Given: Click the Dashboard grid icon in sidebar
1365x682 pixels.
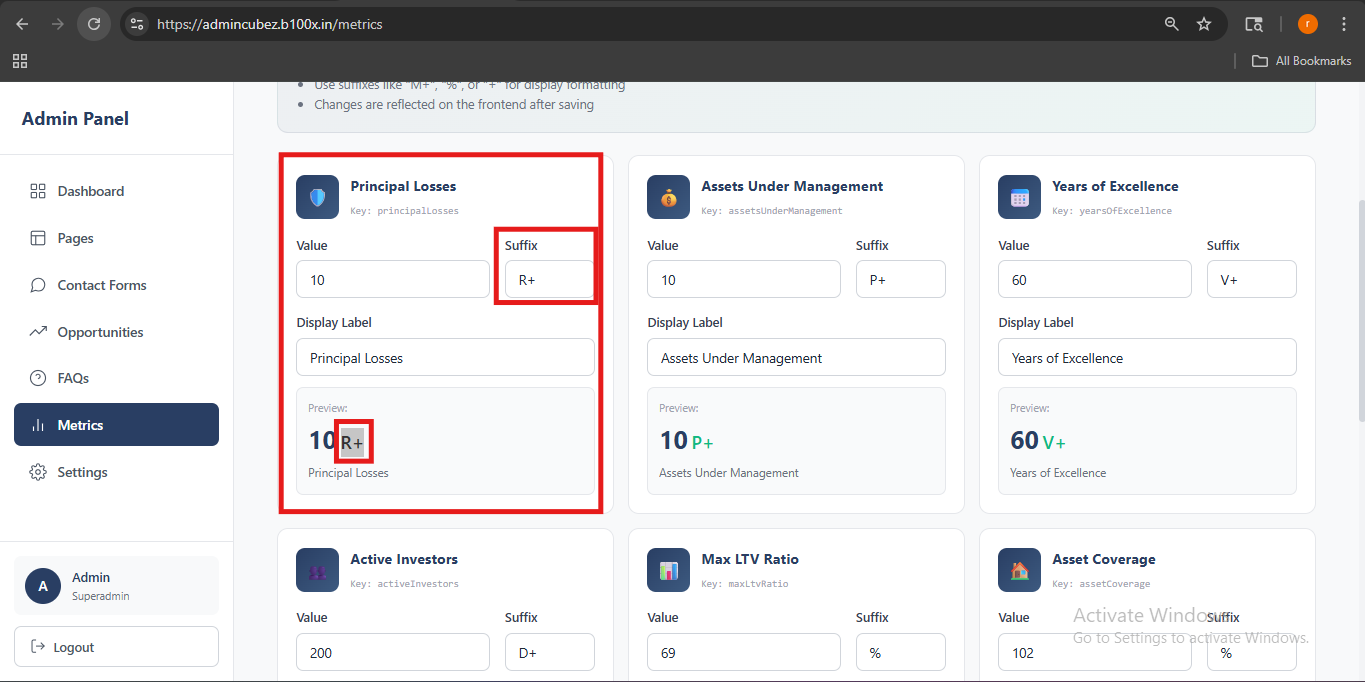Looking at the screenshot, I should [38, 191].
